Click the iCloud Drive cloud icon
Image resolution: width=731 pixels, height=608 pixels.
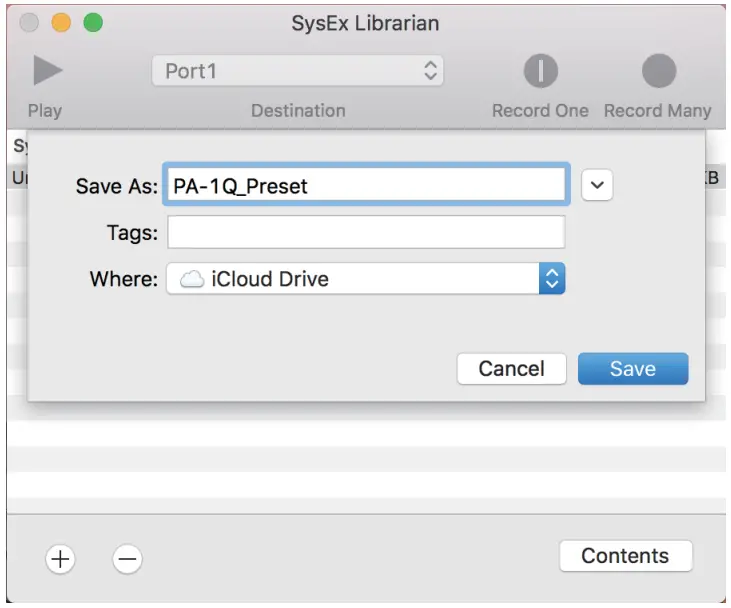coord(191,279)
